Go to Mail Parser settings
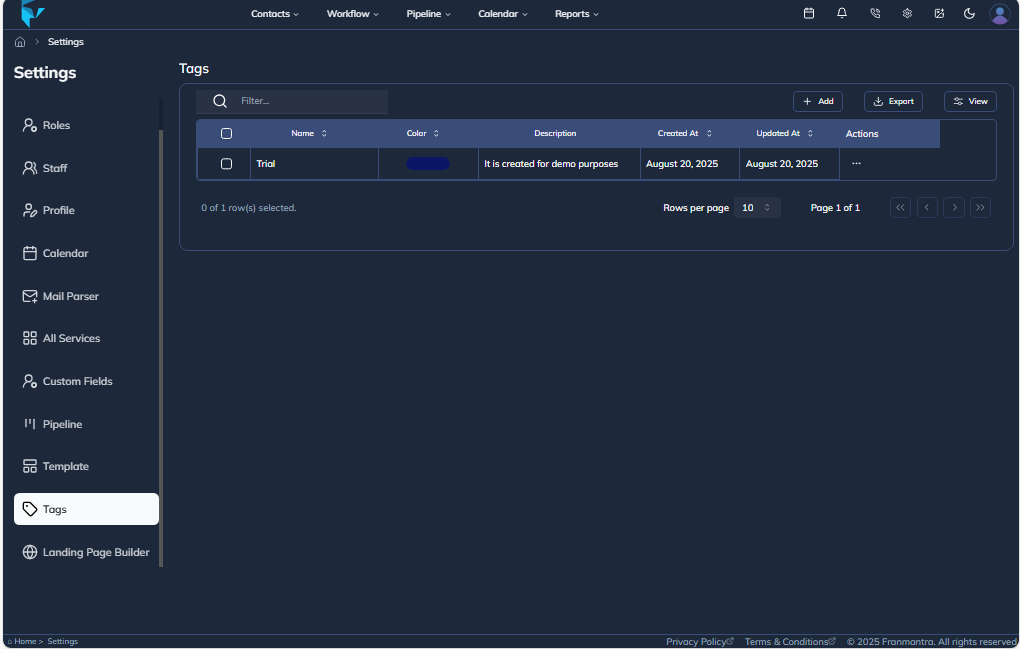This screenshot has height=649, width=1020. pyautogui.click(x=70, y=296)
